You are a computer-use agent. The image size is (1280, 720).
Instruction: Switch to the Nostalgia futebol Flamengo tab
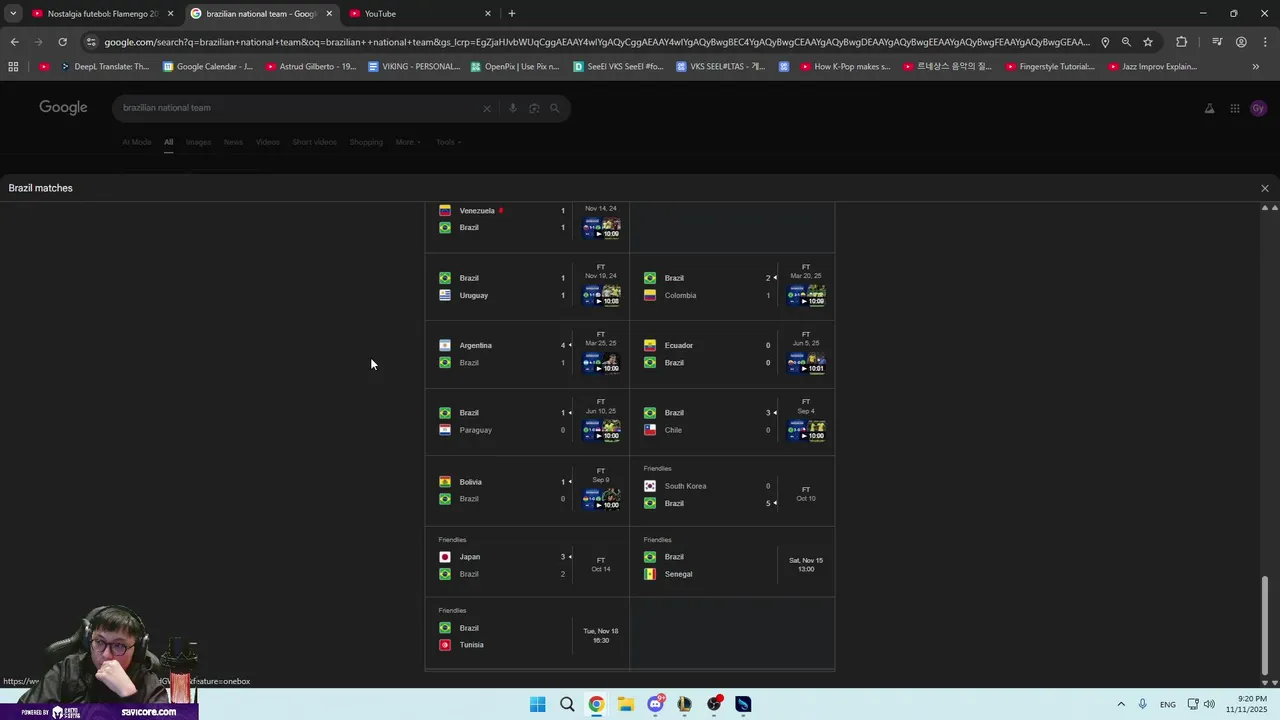(x=103, y=14)
